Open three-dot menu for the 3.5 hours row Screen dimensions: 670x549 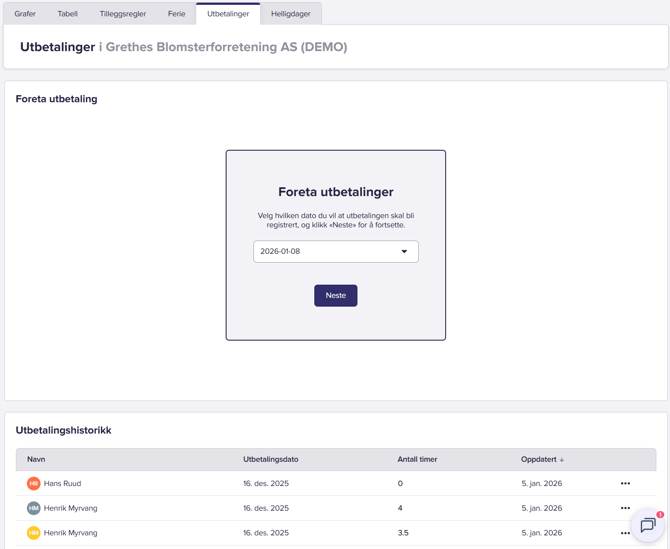click(x=625, y=533)
